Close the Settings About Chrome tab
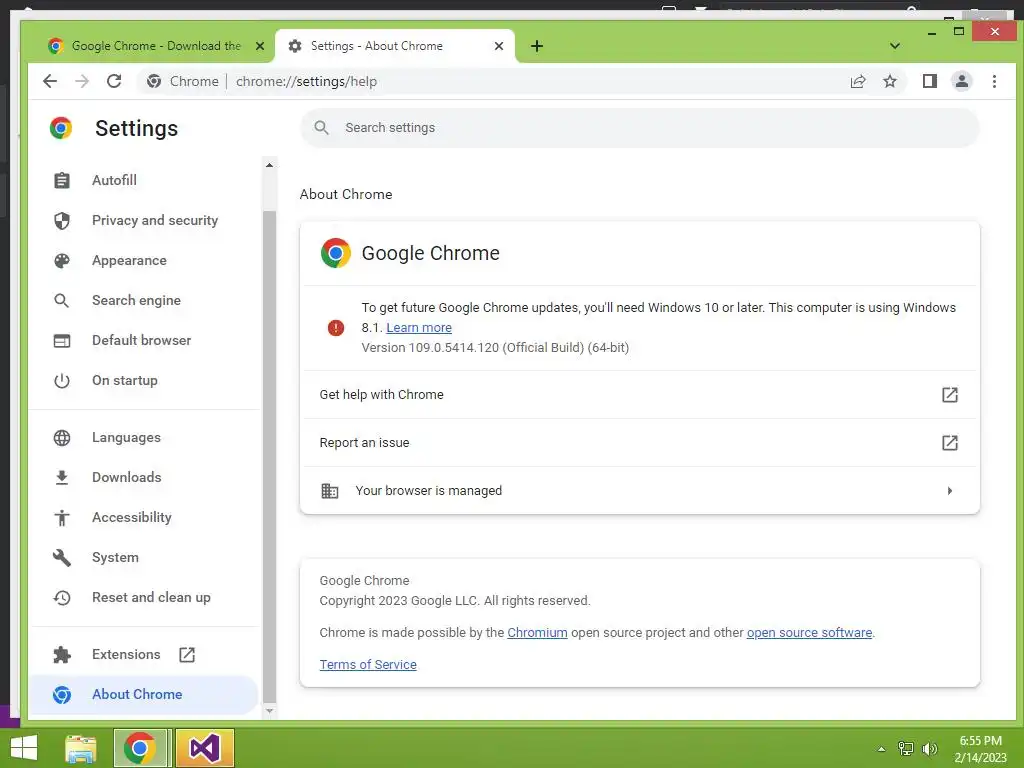 tap(499, 46)
